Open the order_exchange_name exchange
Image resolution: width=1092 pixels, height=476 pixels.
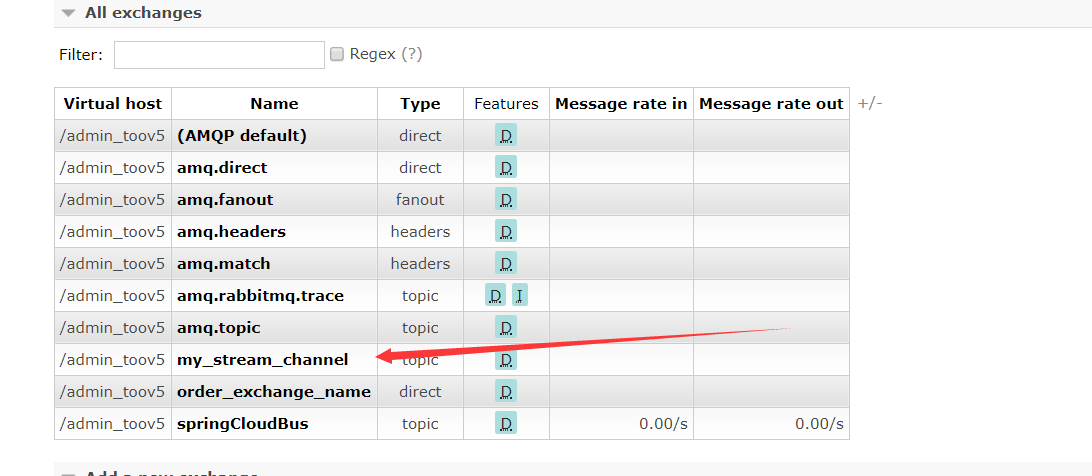(274, 392)
